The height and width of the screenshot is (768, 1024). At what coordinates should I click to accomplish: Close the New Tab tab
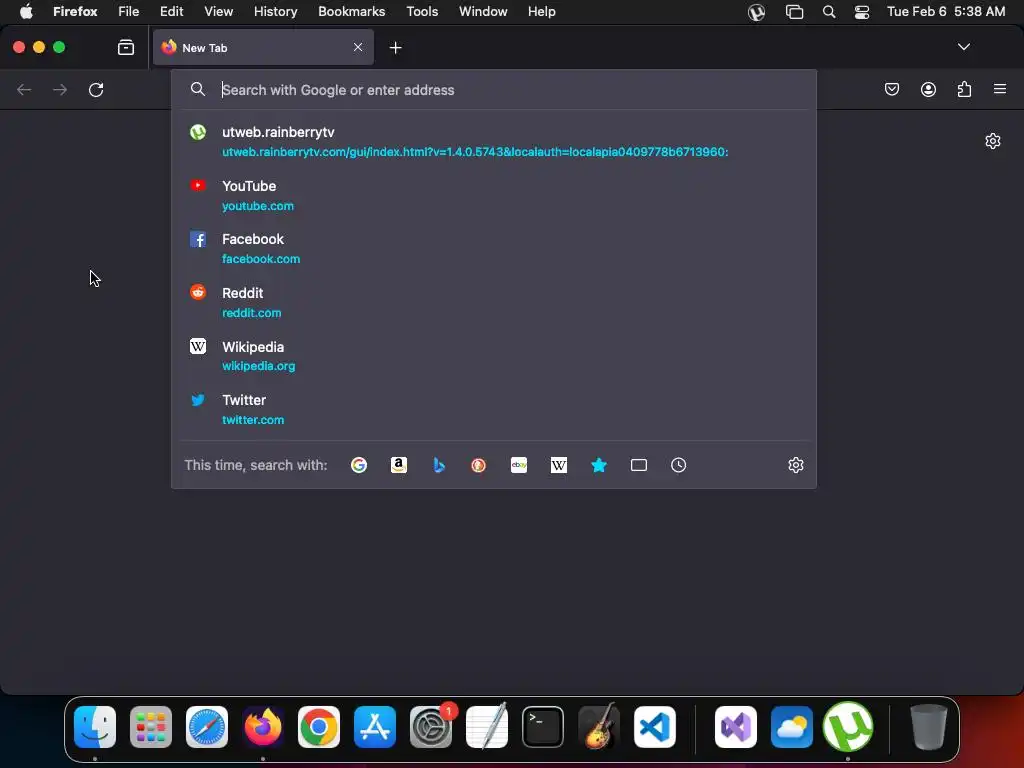tap(358, 47)
